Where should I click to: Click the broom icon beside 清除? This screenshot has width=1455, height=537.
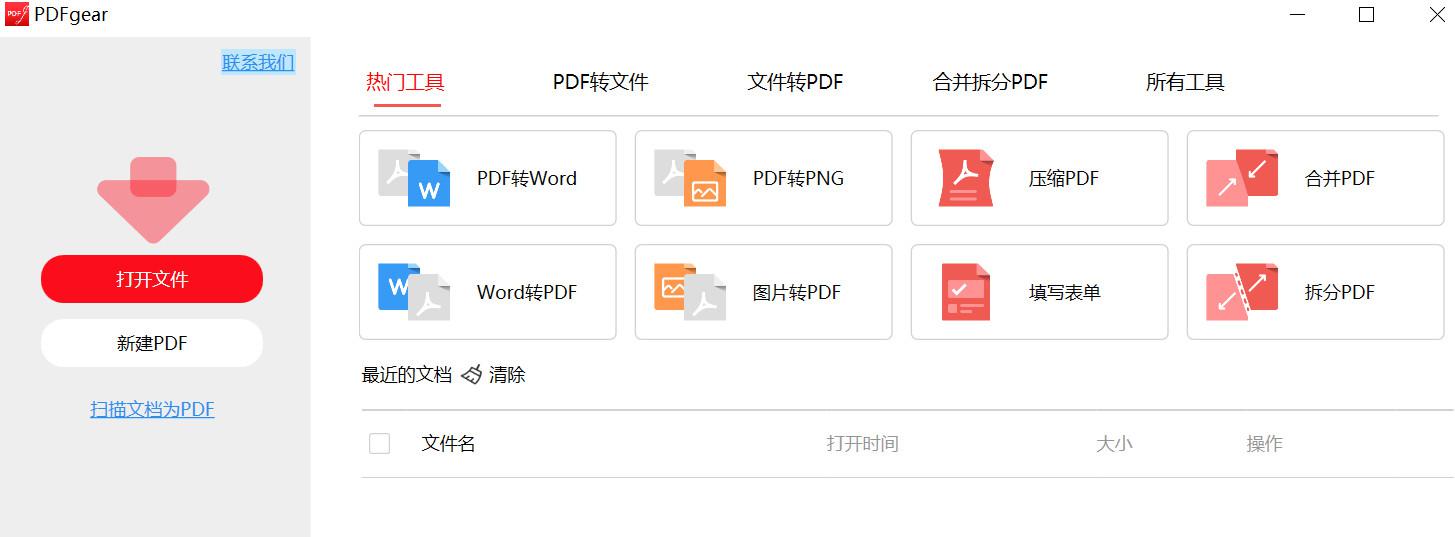(x=471, y=375)
